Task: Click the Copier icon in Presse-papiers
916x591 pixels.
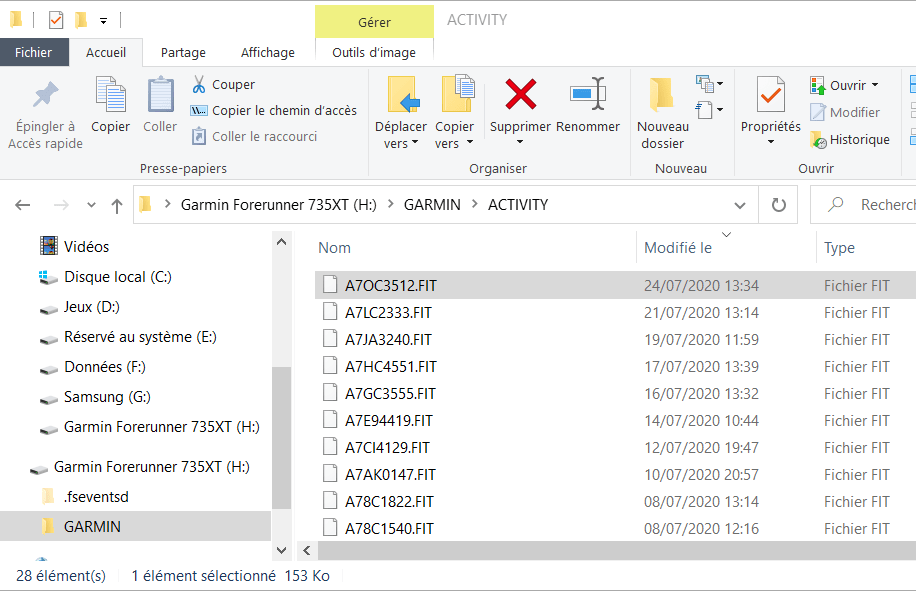Action: coord(110,95)
